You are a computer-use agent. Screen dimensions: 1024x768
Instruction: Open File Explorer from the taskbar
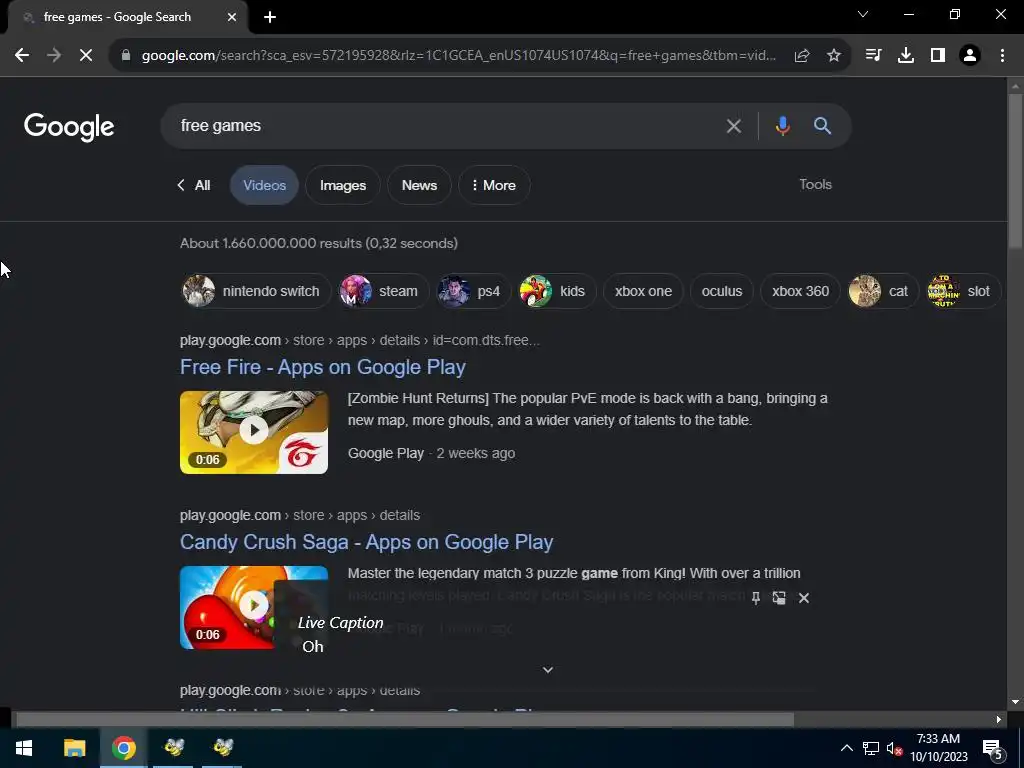pos(74,748)
